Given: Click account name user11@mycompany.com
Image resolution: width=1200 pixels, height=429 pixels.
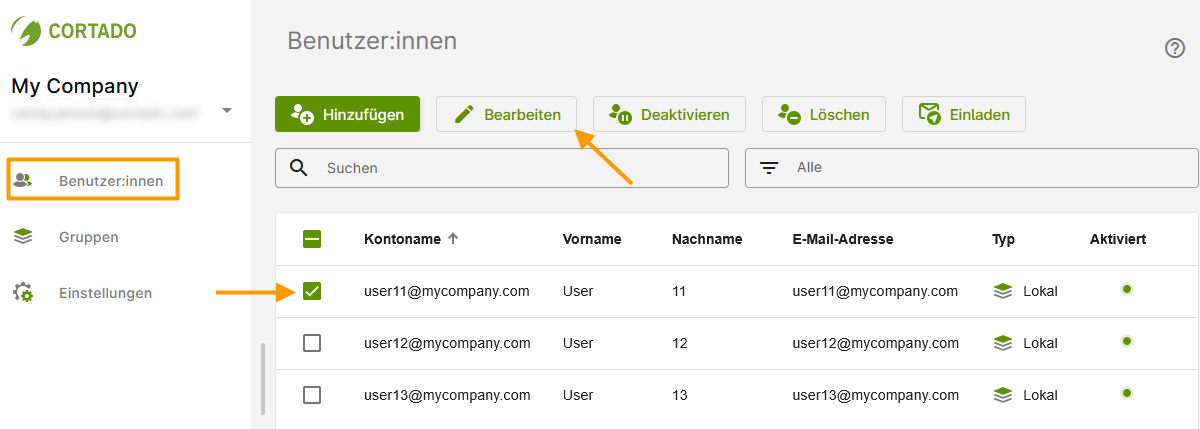Looking at the screenshot, I should click(x=447, y=291).
